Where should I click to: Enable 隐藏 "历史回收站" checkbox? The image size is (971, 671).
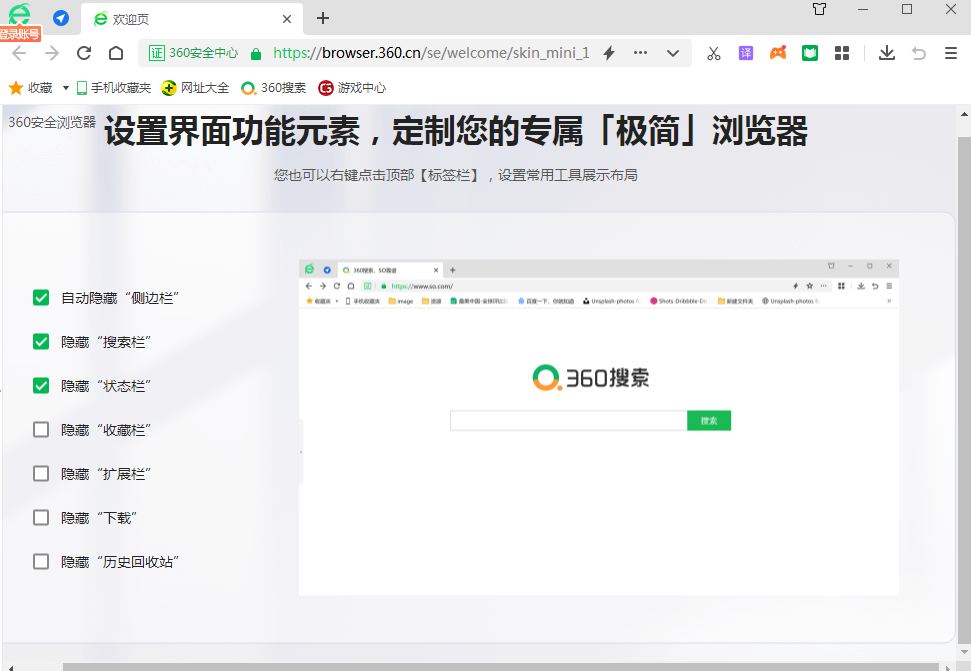tap(41, 561)
